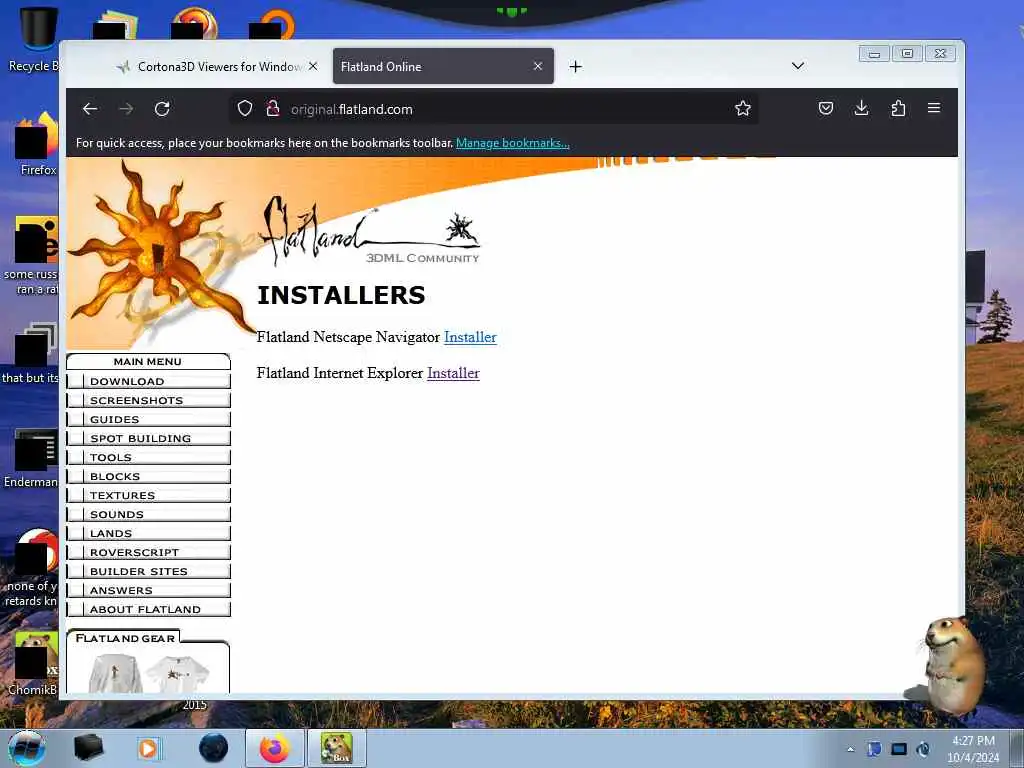Open the black box taskbar icon
Screen dimensions: 1024x768
(88, 748)
